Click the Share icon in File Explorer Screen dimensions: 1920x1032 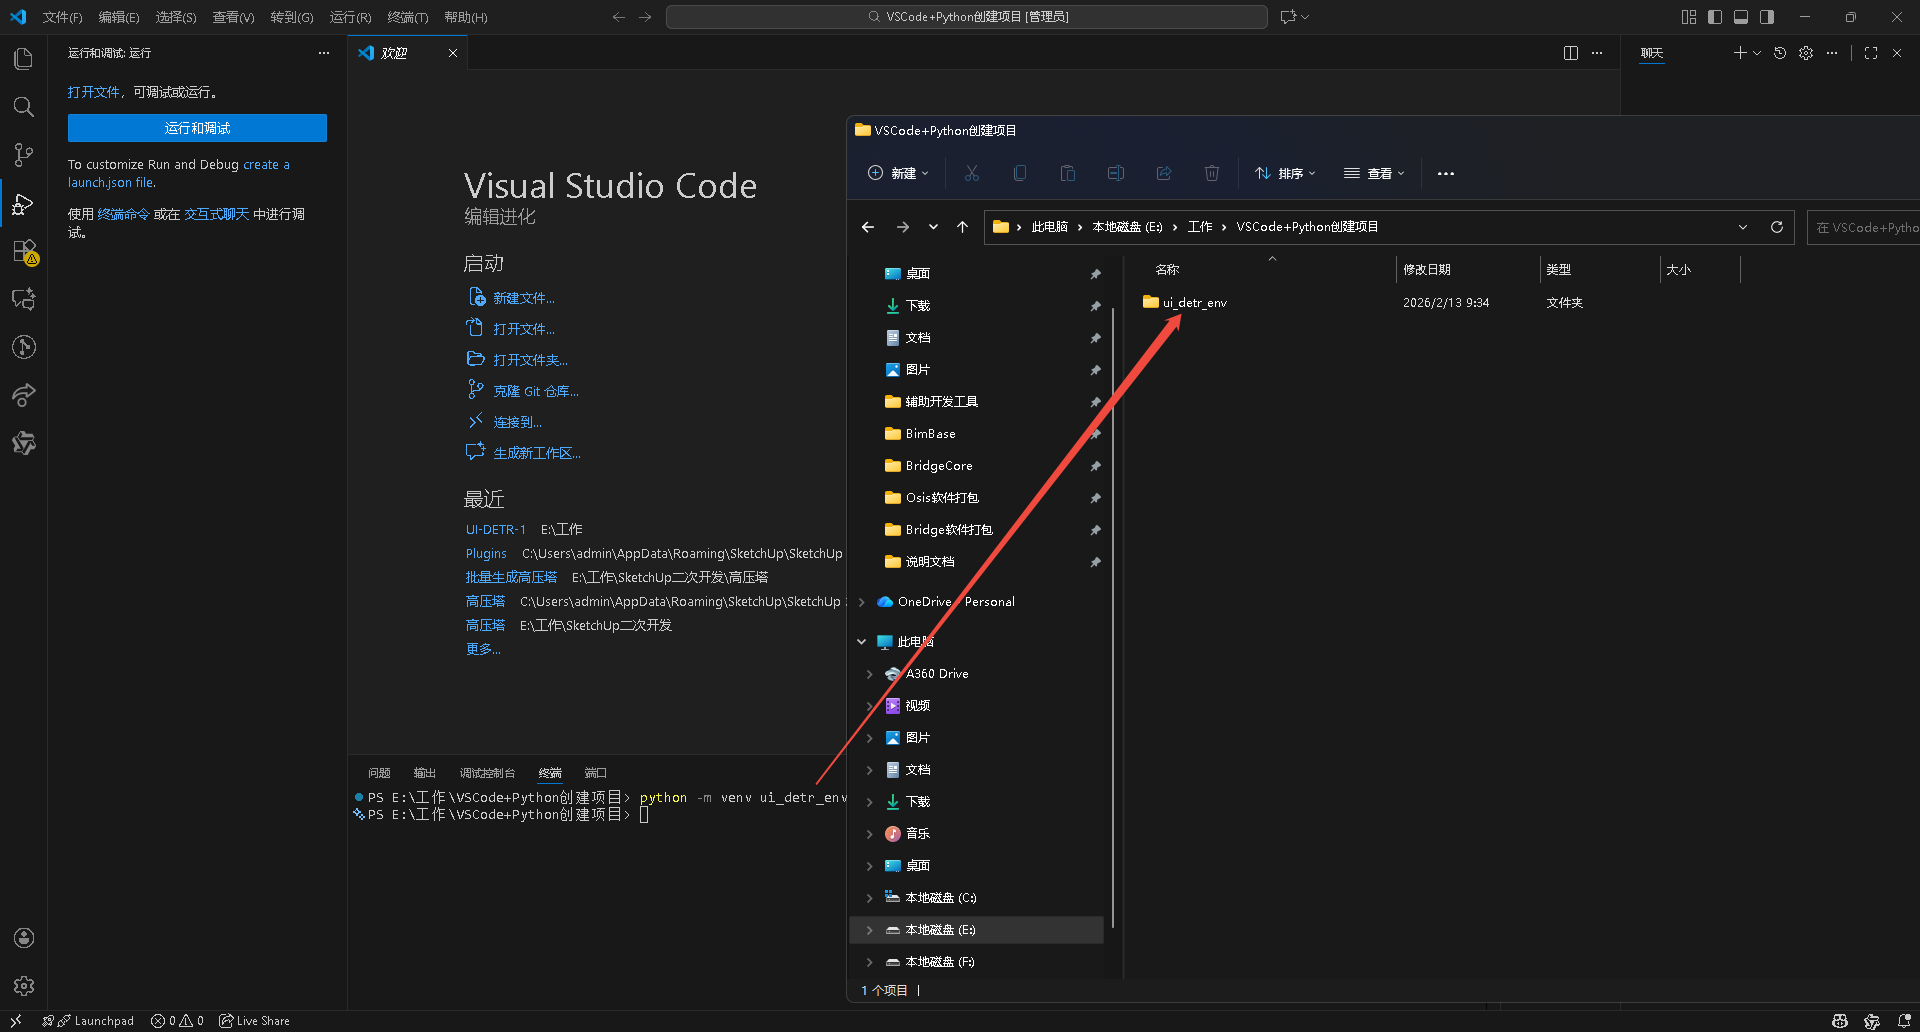[x=1163, y=173]
